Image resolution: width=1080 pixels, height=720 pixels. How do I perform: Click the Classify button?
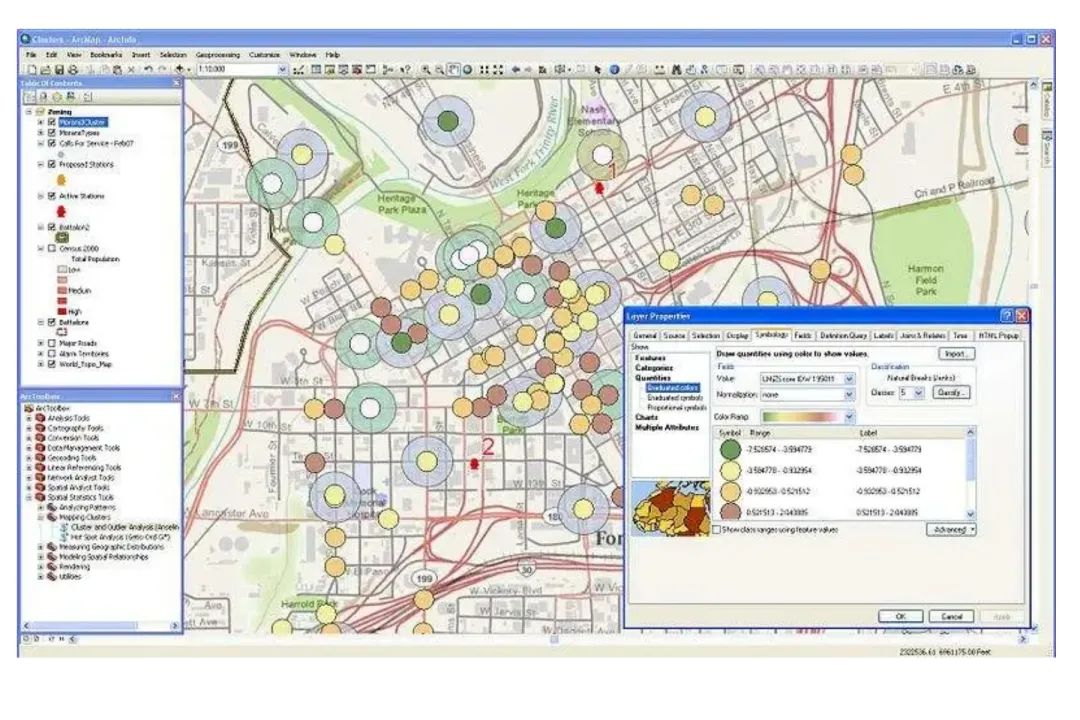[x=952, y=393]
